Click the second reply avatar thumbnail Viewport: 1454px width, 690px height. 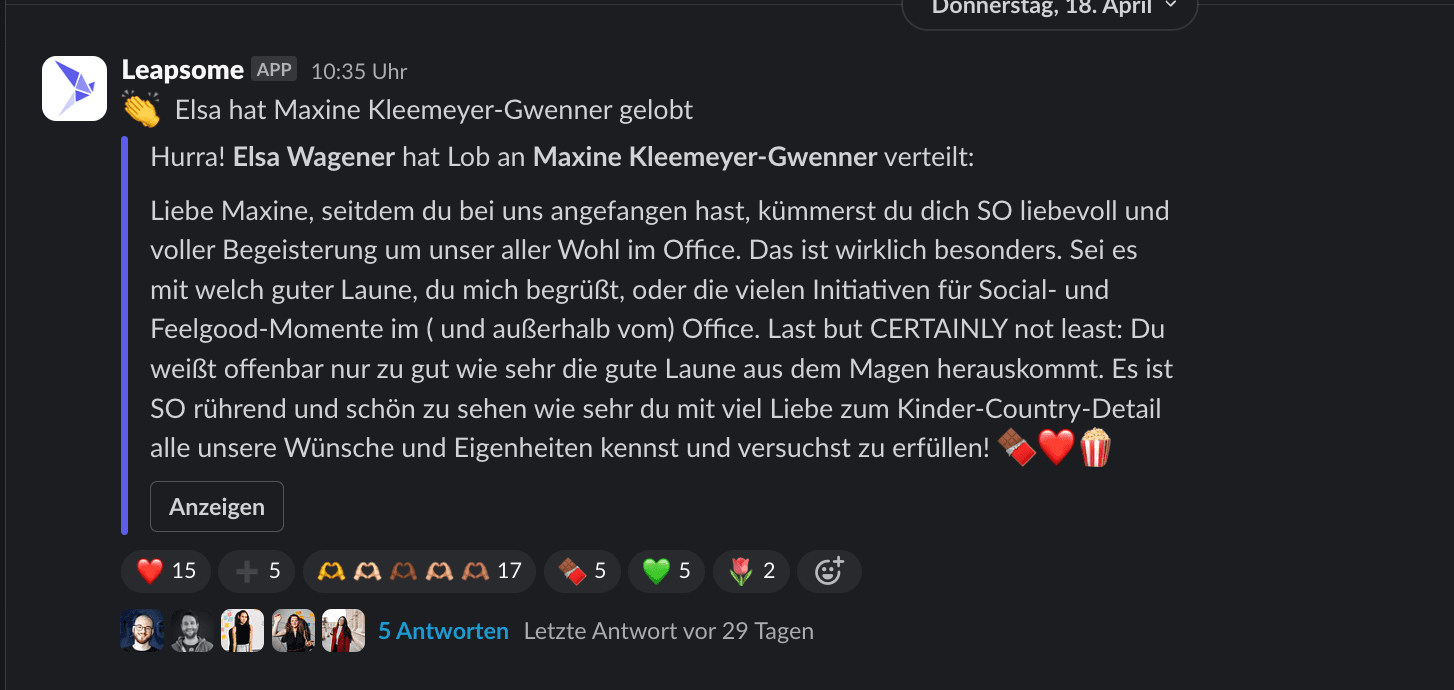click(192, 631)
